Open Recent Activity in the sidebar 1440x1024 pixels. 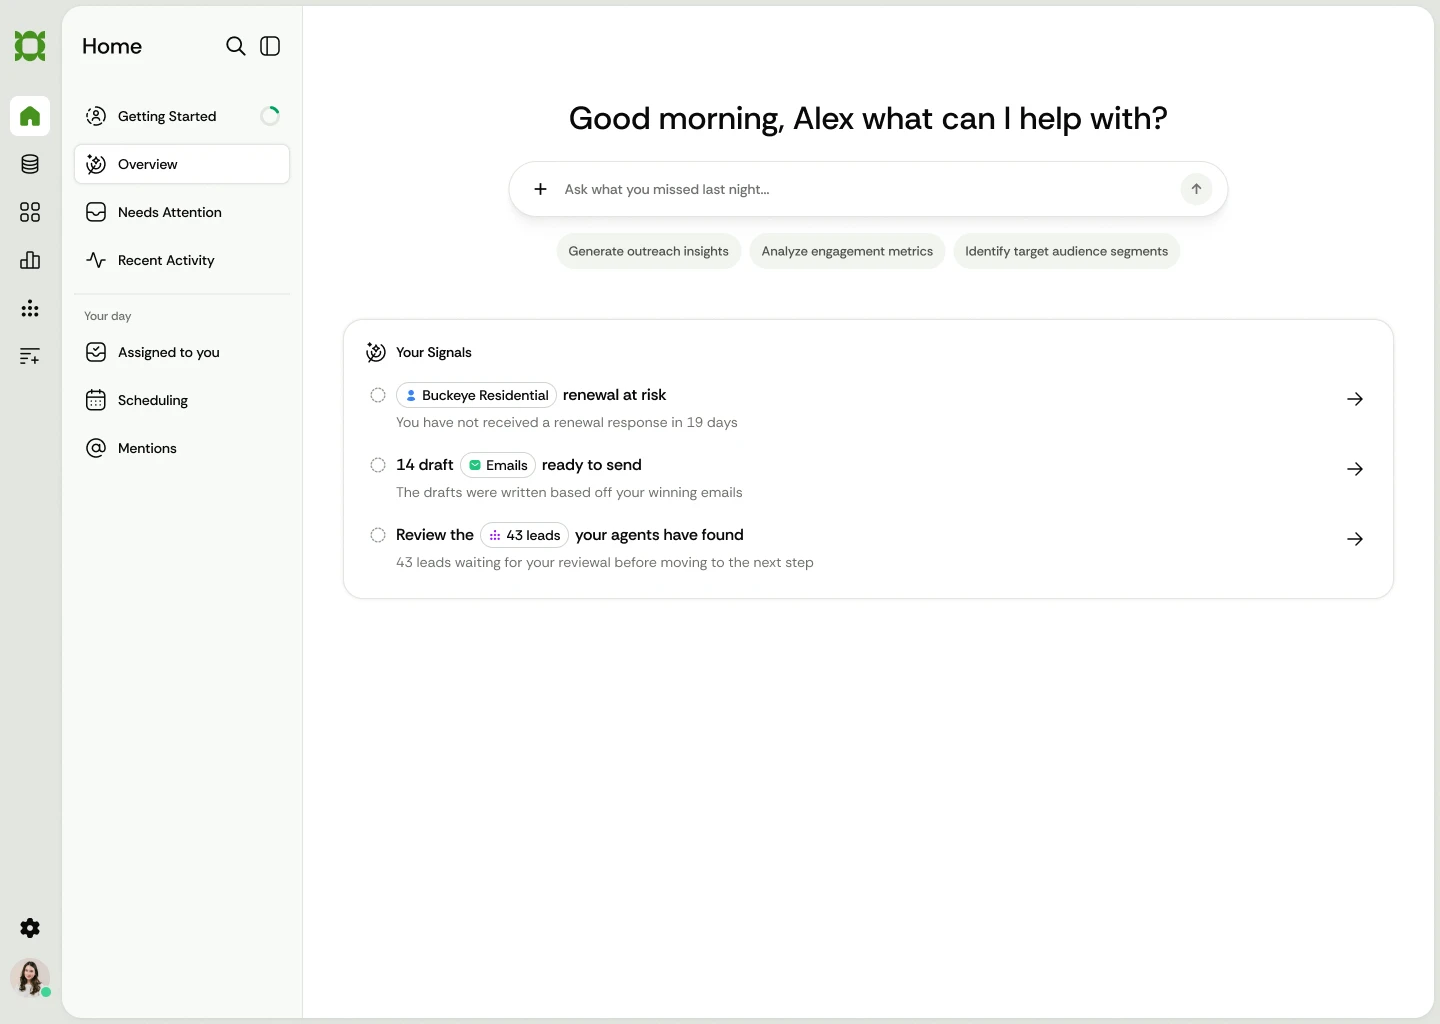click(182, 260)
